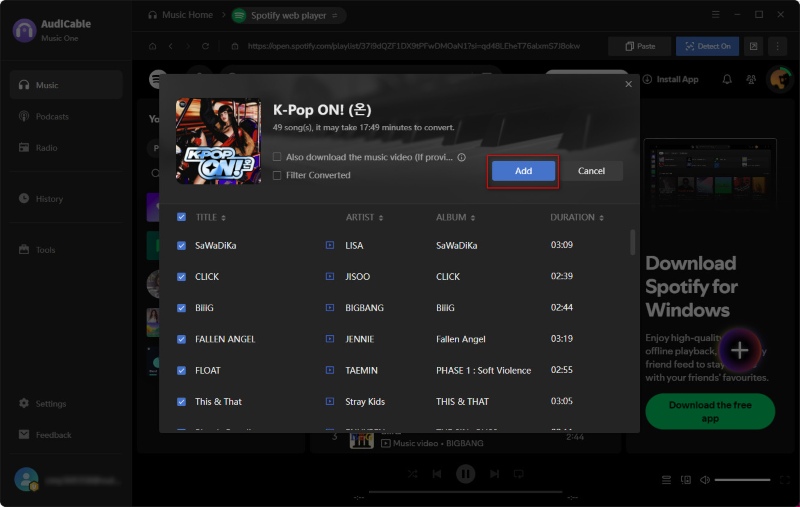Screen dimensions: 800x507
Task: Go back with the back arrow
Action: [x=170, y=46]
